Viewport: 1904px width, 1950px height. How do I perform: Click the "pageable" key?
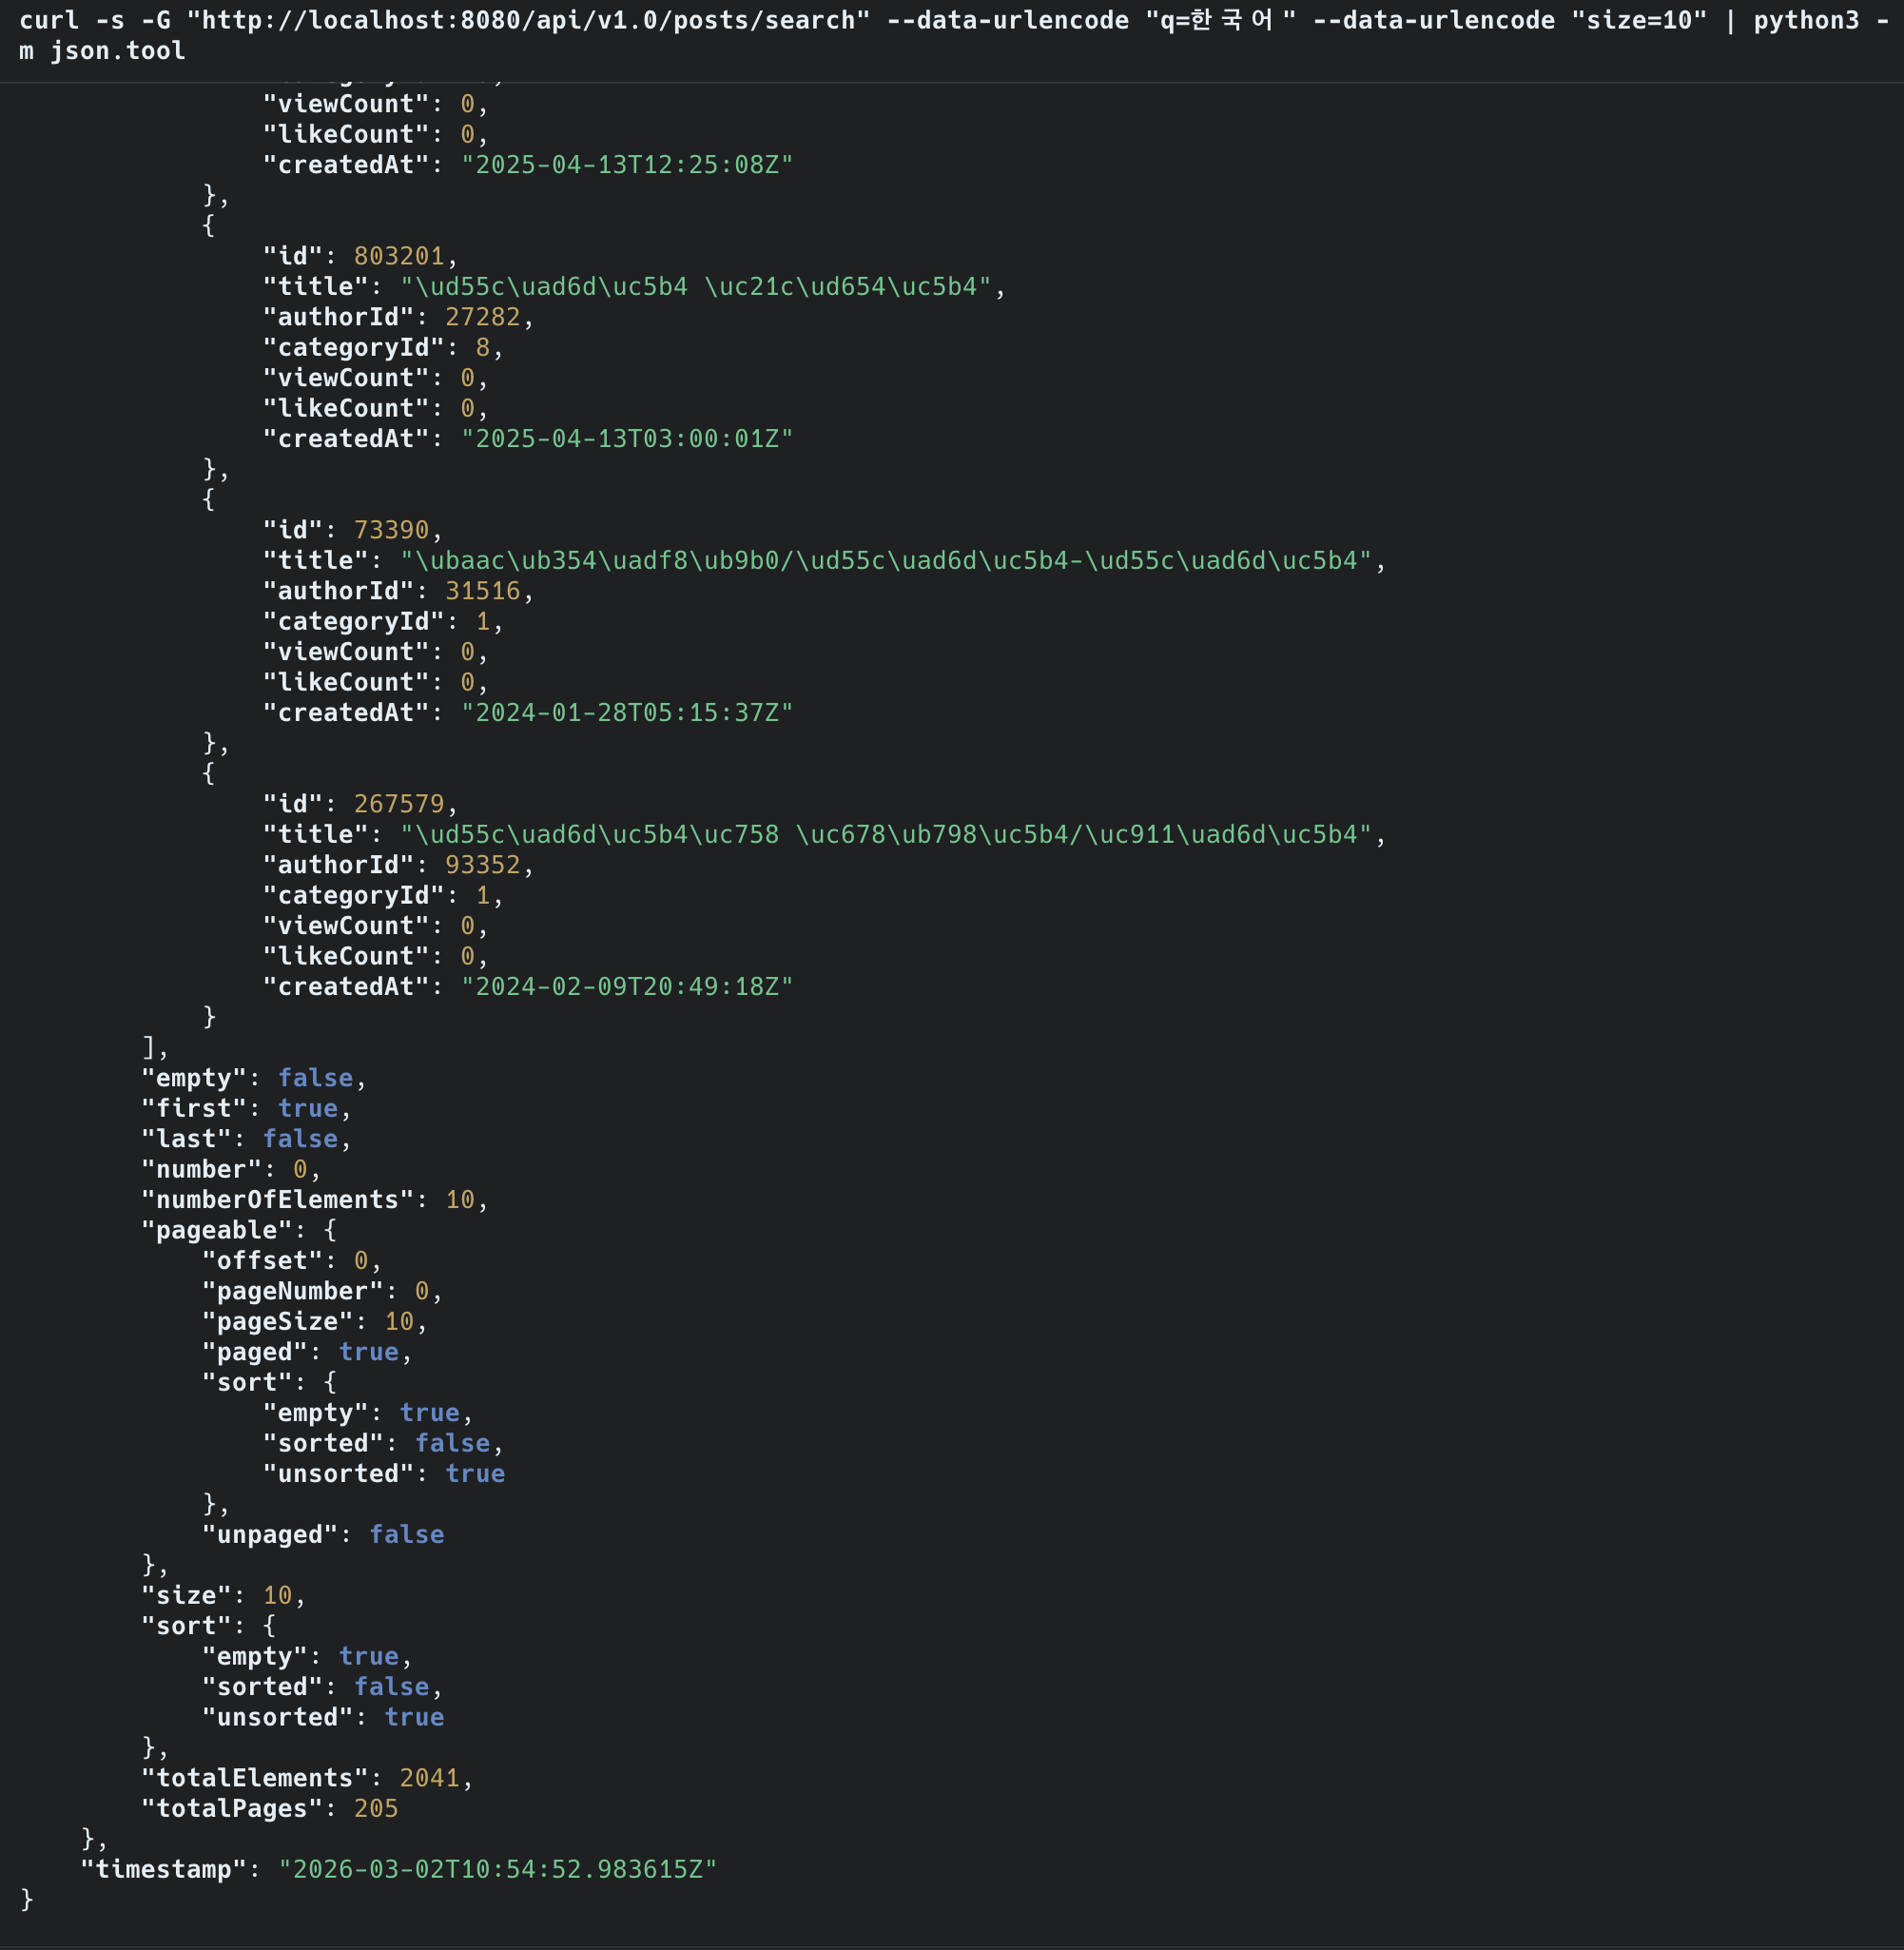216,1230
